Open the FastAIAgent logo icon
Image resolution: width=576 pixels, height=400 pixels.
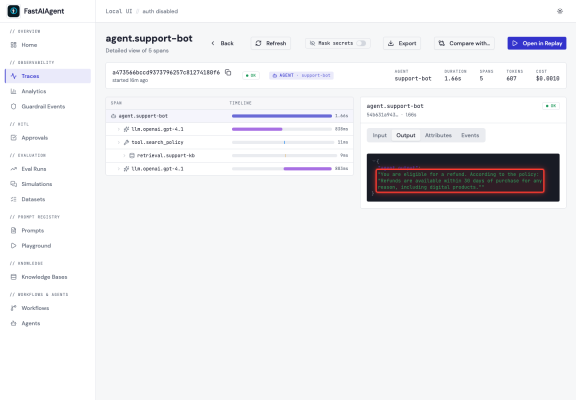tap(14, 11)
